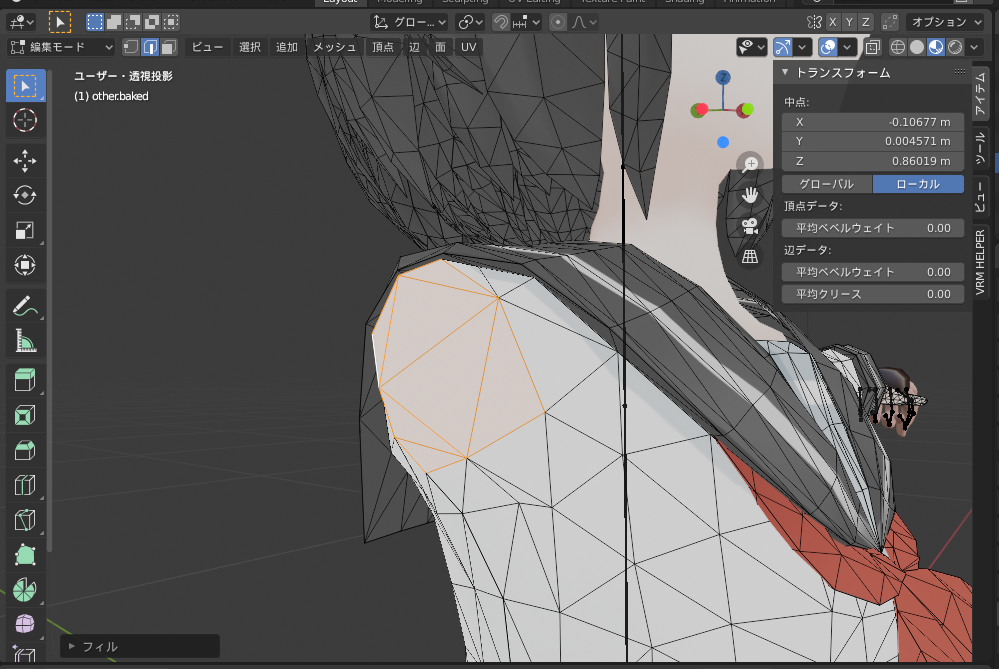
Task: Open the メッシュ menu
Action: click(334, 47)
